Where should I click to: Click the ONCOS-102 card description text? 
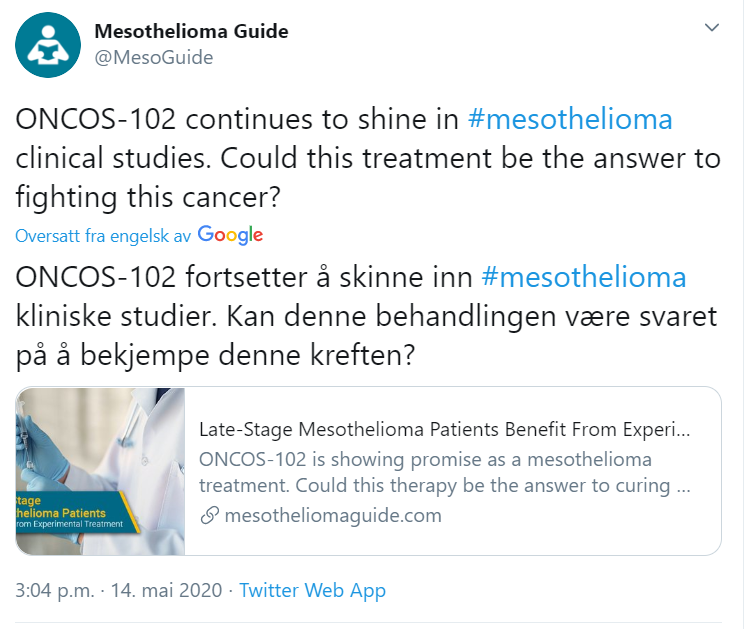444,473
